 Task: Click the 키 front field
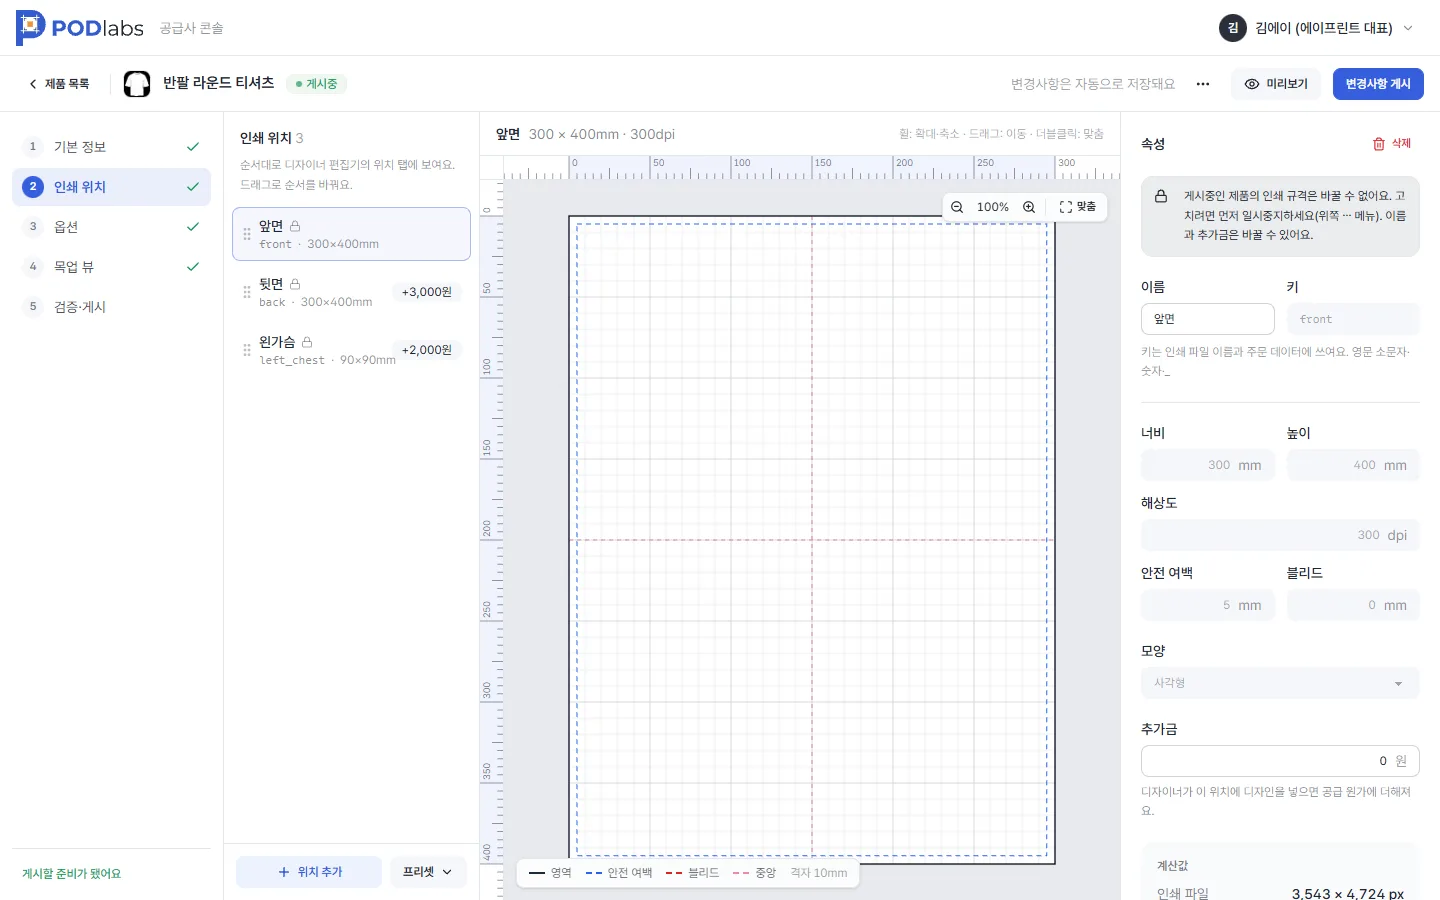1353,319
